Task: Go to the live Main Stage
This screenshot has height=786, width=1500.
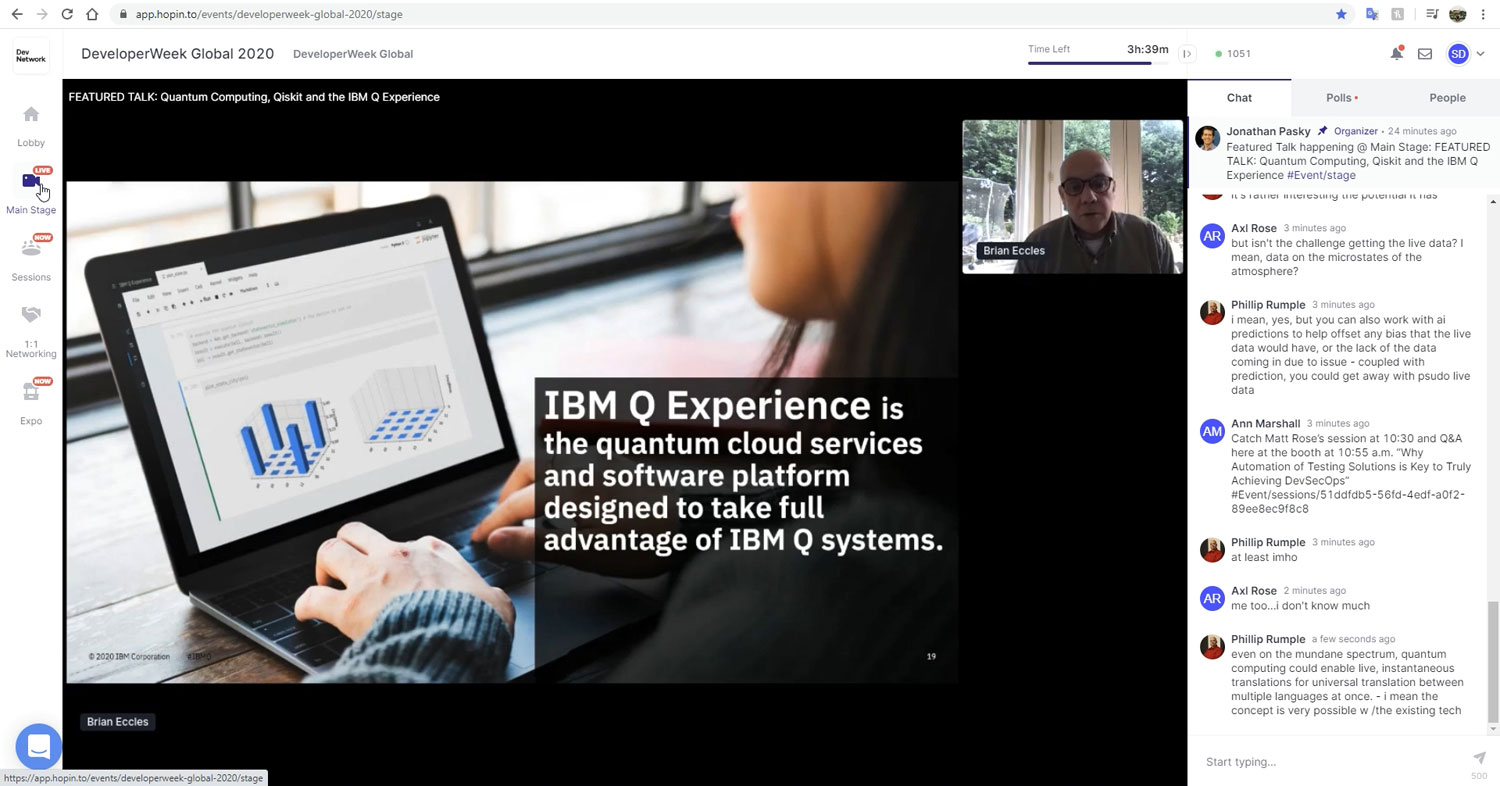Action: coord(31,191)
